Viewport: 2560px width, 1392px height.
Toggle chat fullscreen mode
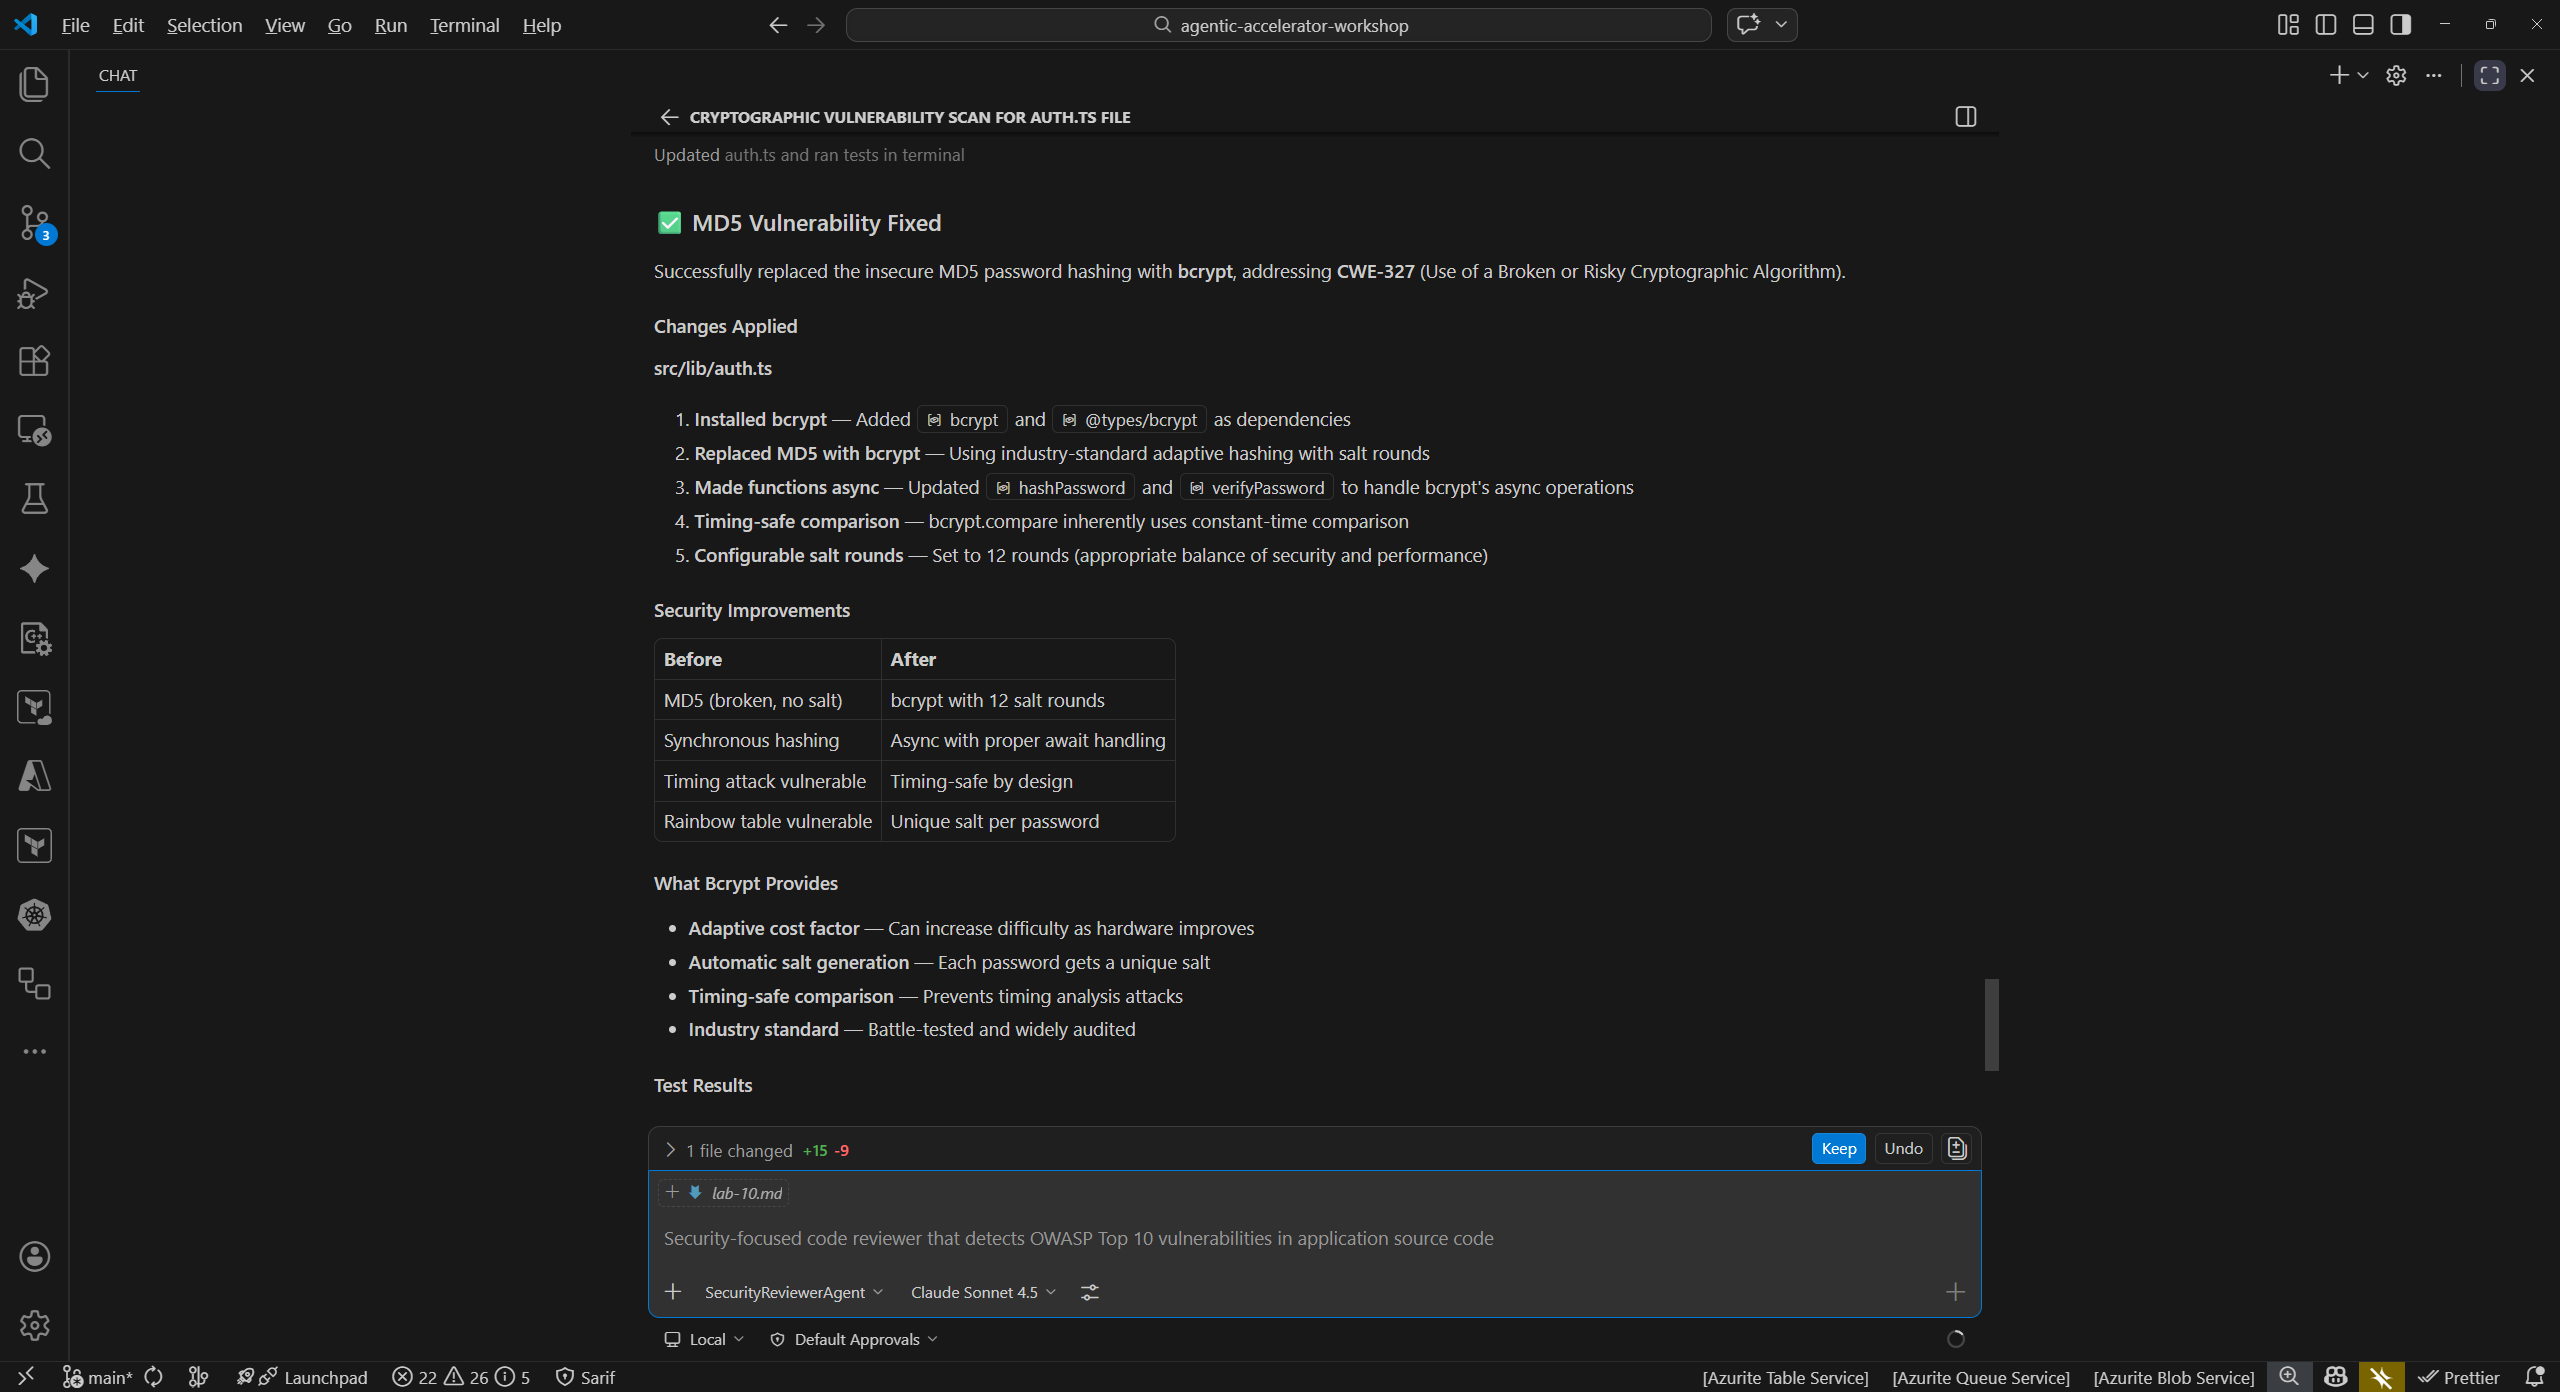pyautogui.click(x=2489, y=74)
